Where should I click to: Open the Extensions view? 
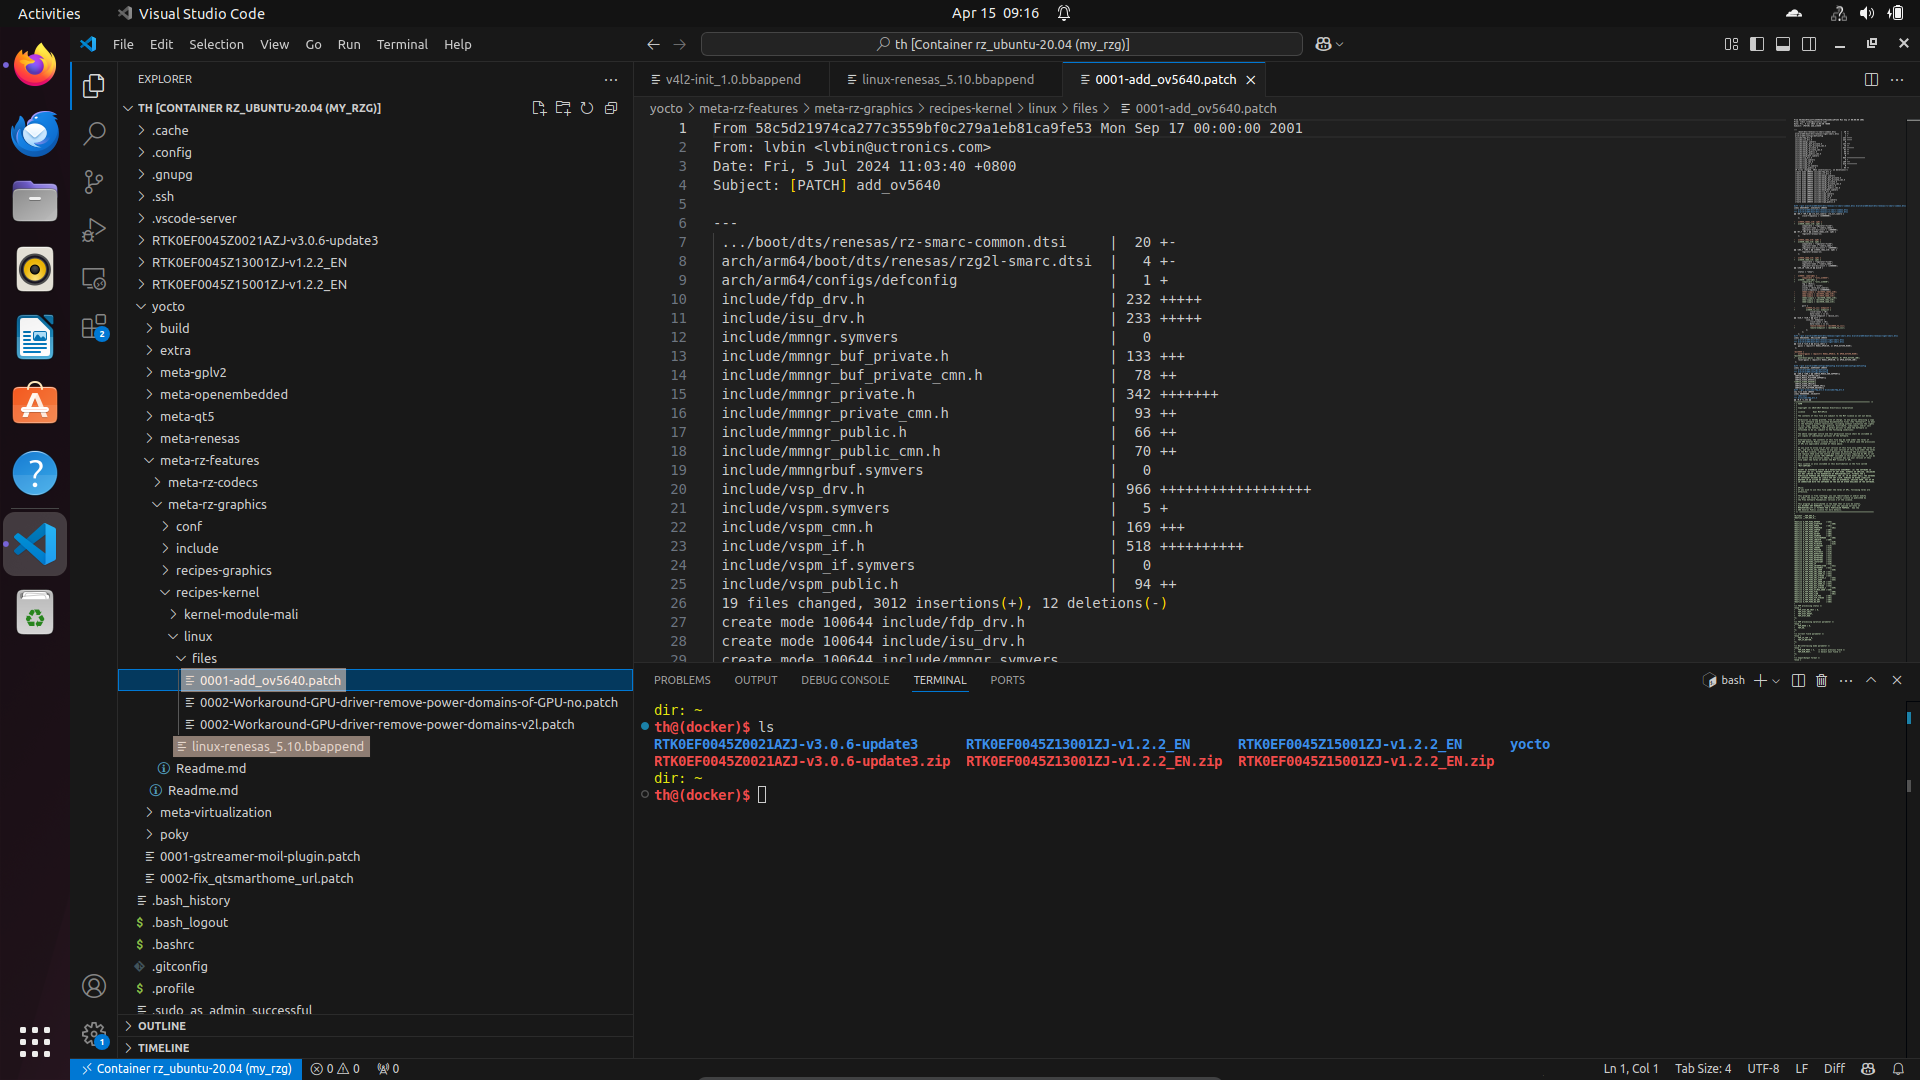(94, 327)
